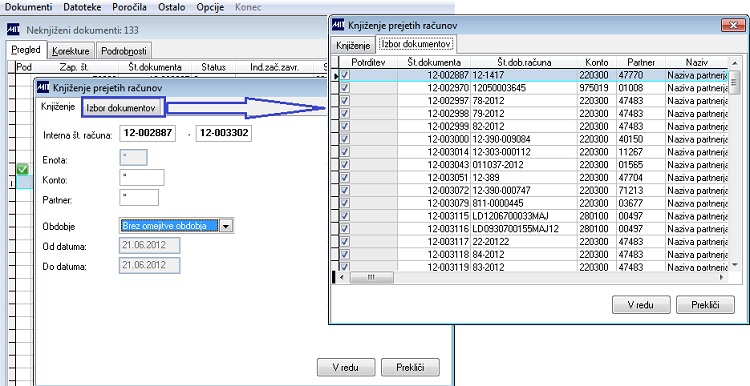Uncheck confirmation for document 12-002970
Image resolution: width=750 pixels, height=386 pixels.
tap(344, 88)
